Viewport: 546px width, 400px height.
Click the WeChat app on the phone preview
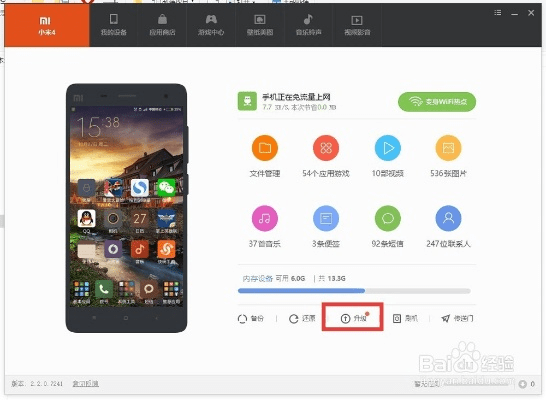coord(166,190)
